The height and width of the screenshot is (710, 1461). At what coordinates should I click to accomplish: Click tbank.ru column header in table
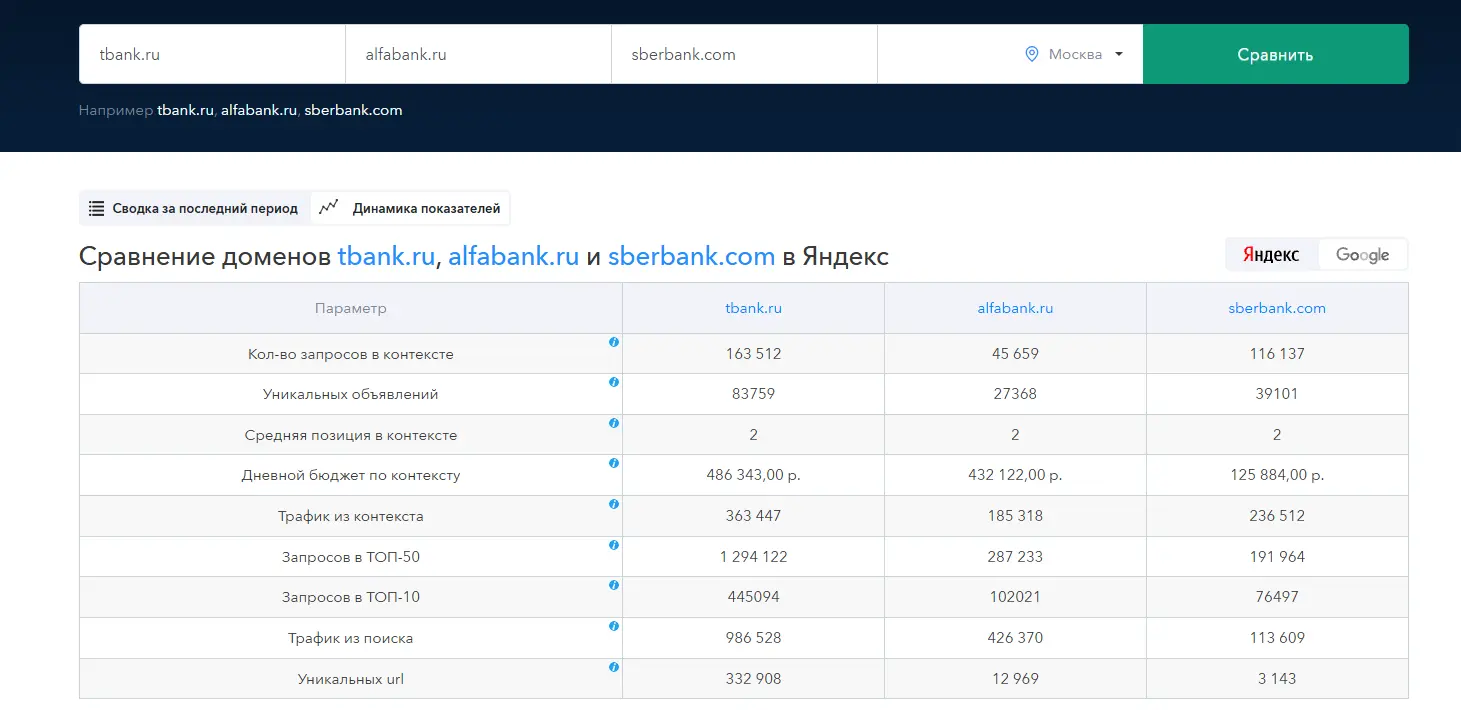[753, 308]
